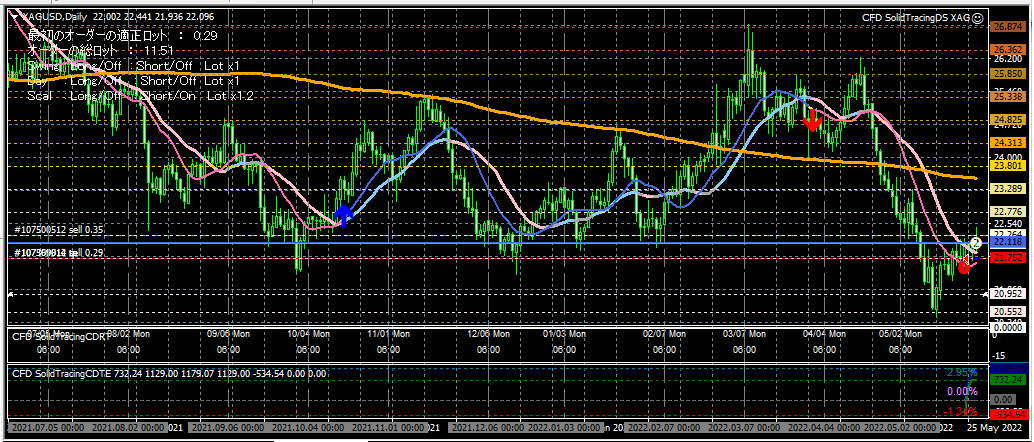Click the 12/06 Mon date marker

click(489, 334)
